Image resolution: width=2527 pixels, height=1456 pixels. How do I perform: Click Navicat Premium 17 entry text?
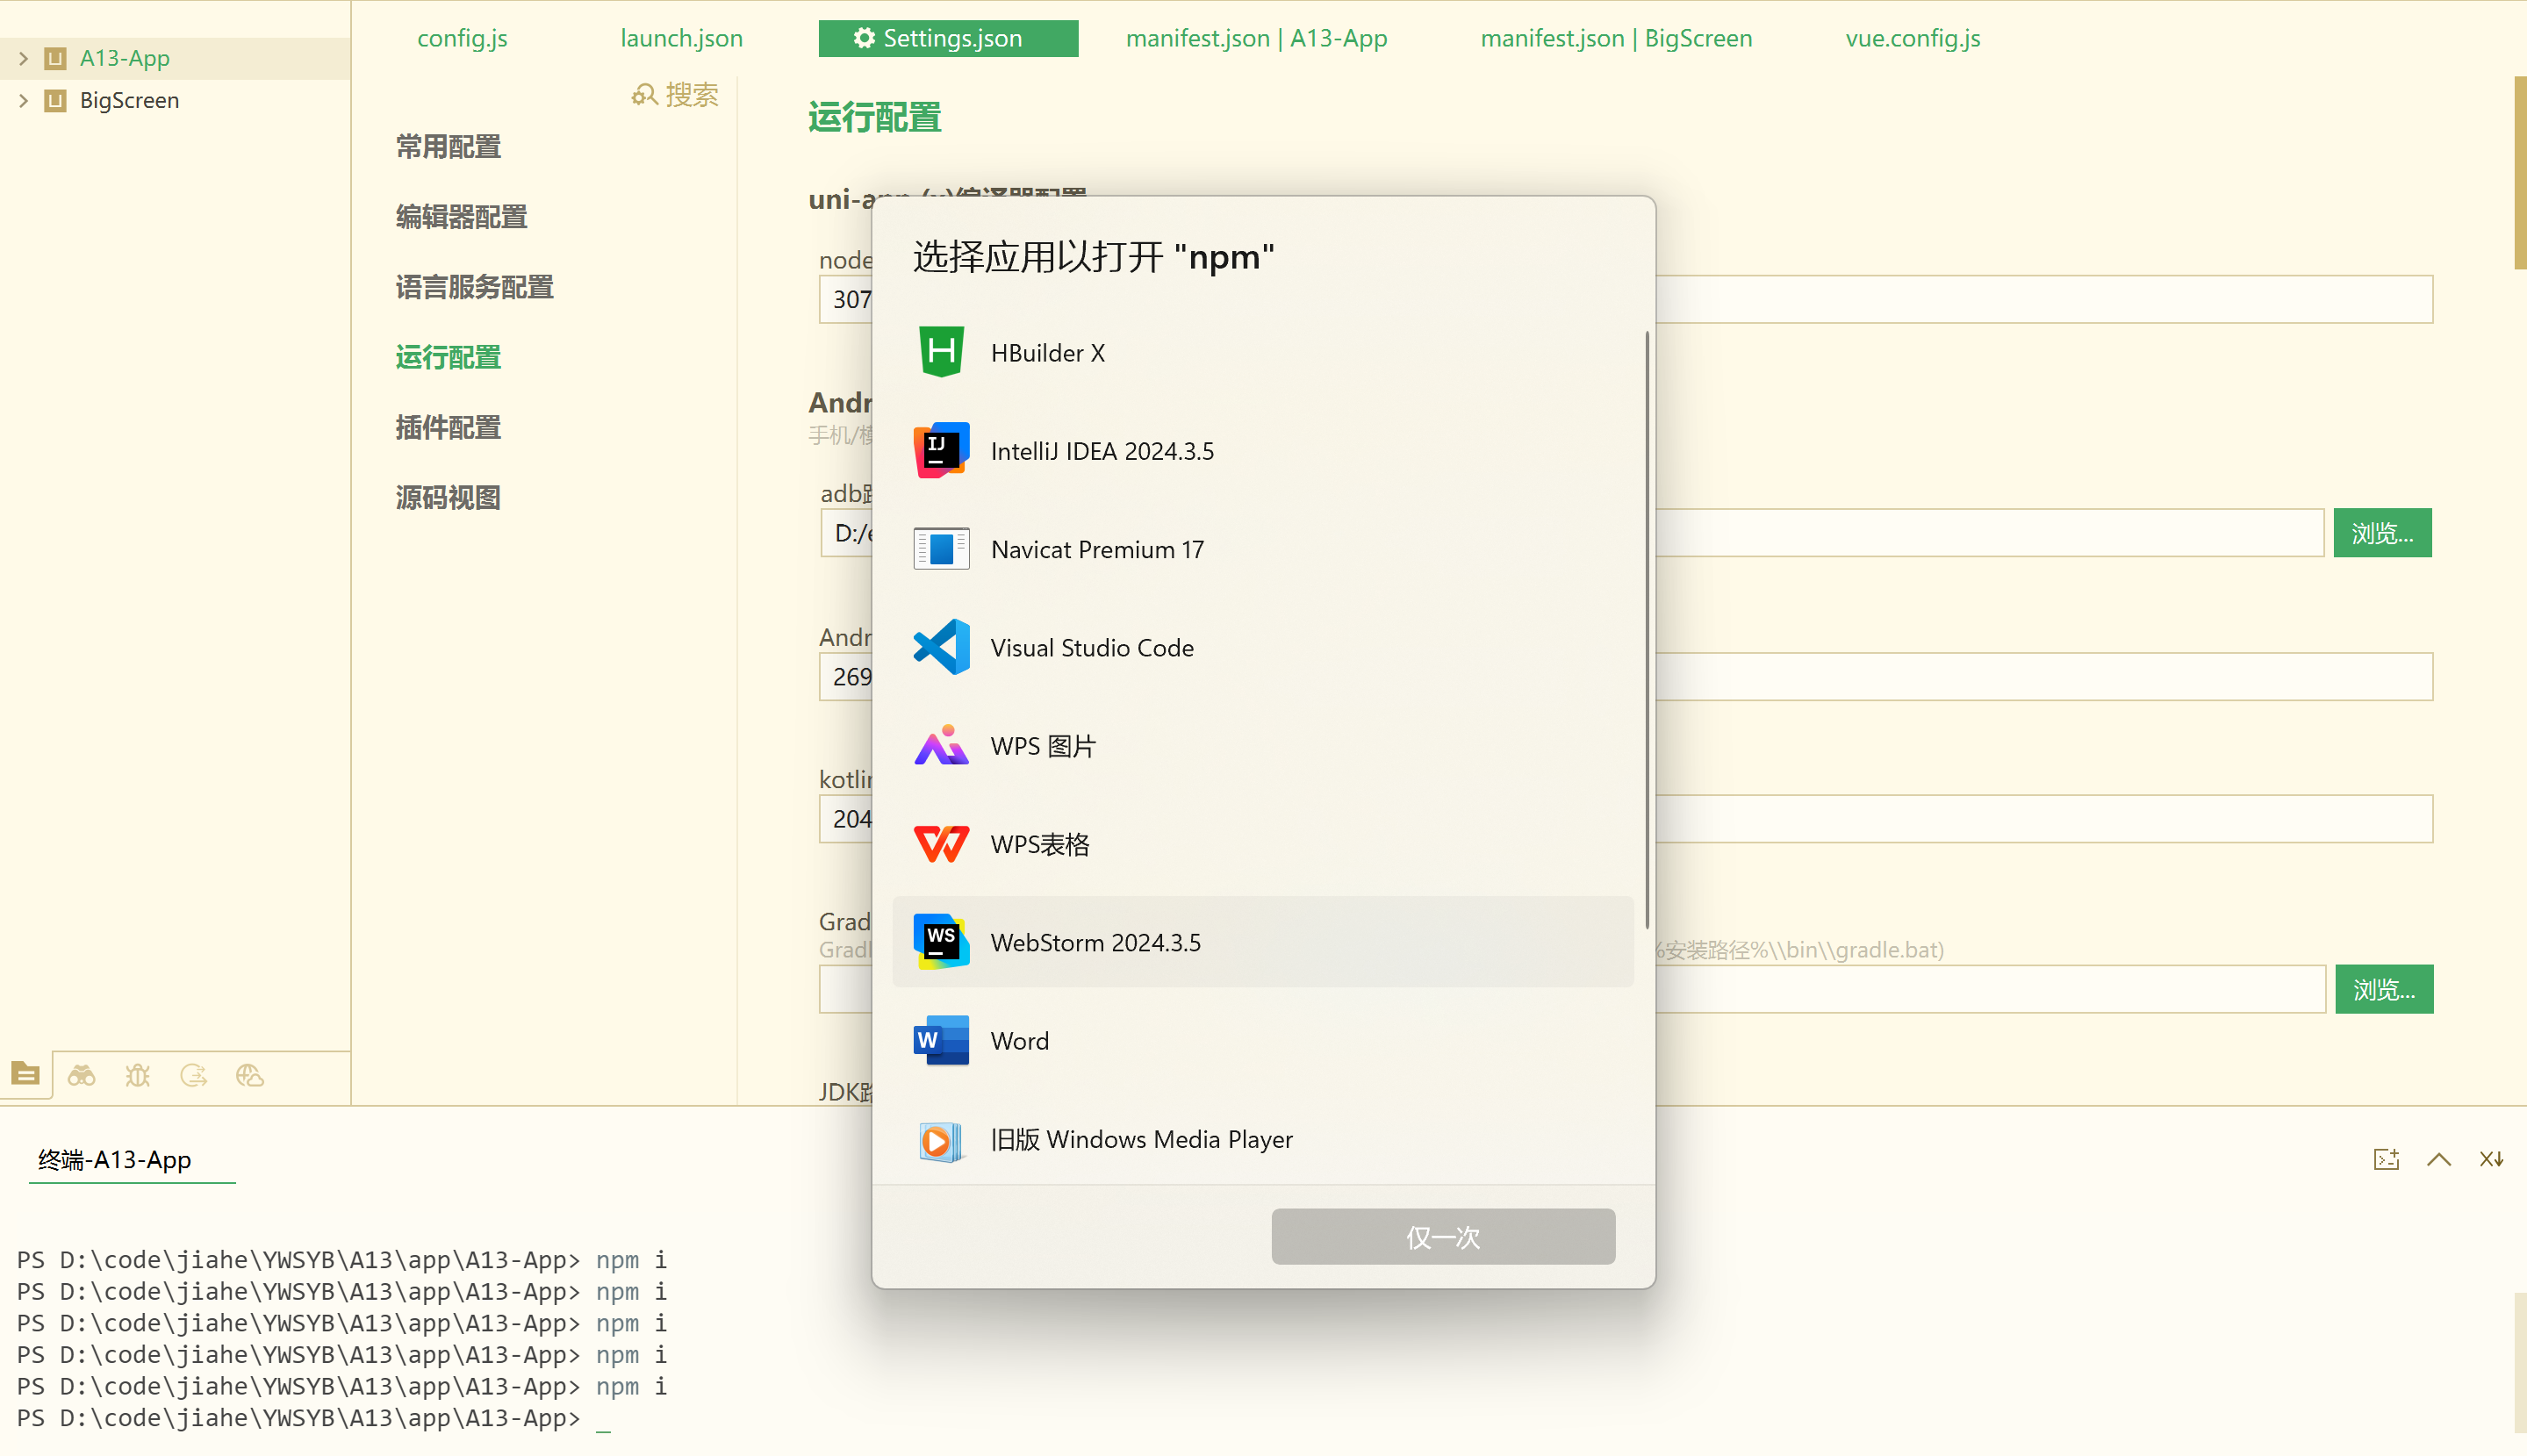pyautogui.click(x=1097, y=549)
